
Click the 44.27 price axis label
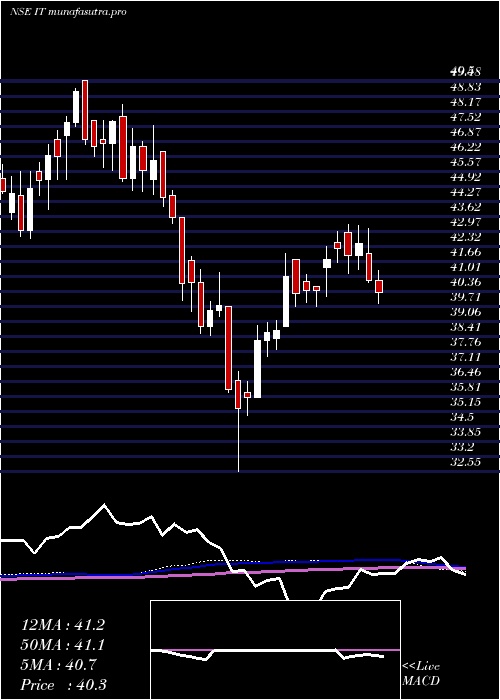tap(465, 192)
